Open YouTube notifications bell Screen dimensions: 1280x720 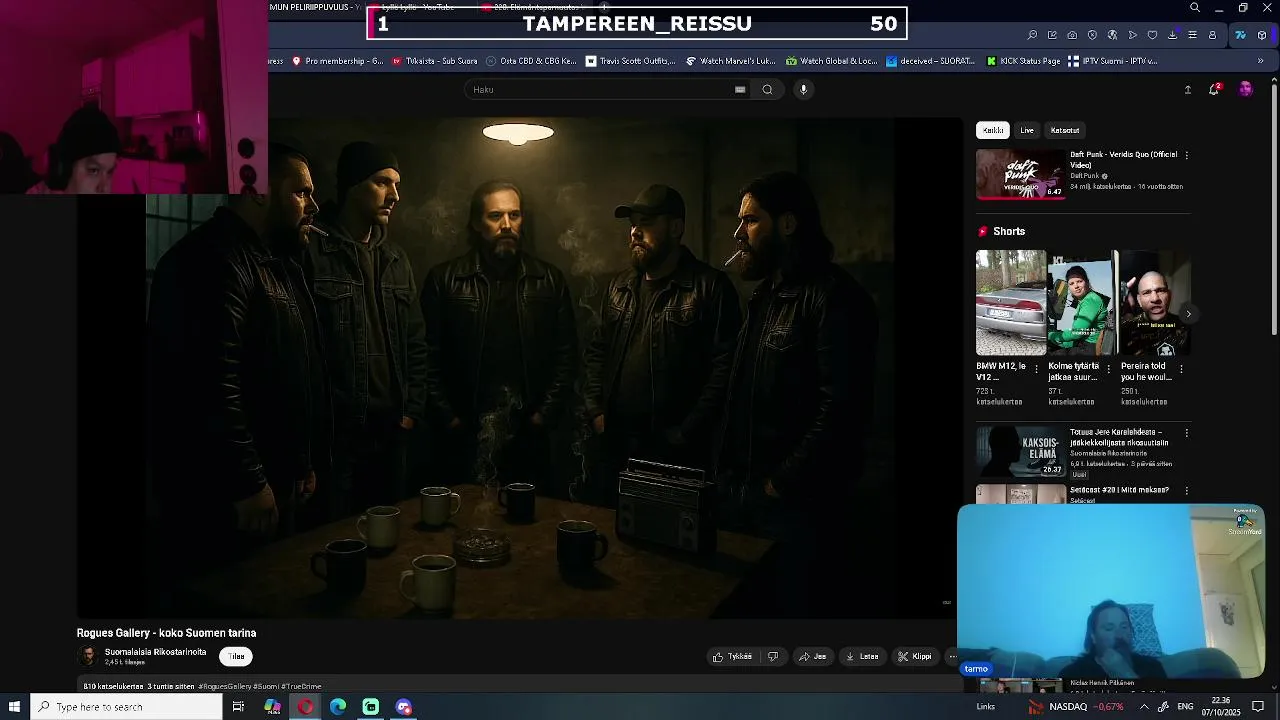click(x=1214, y=90)
